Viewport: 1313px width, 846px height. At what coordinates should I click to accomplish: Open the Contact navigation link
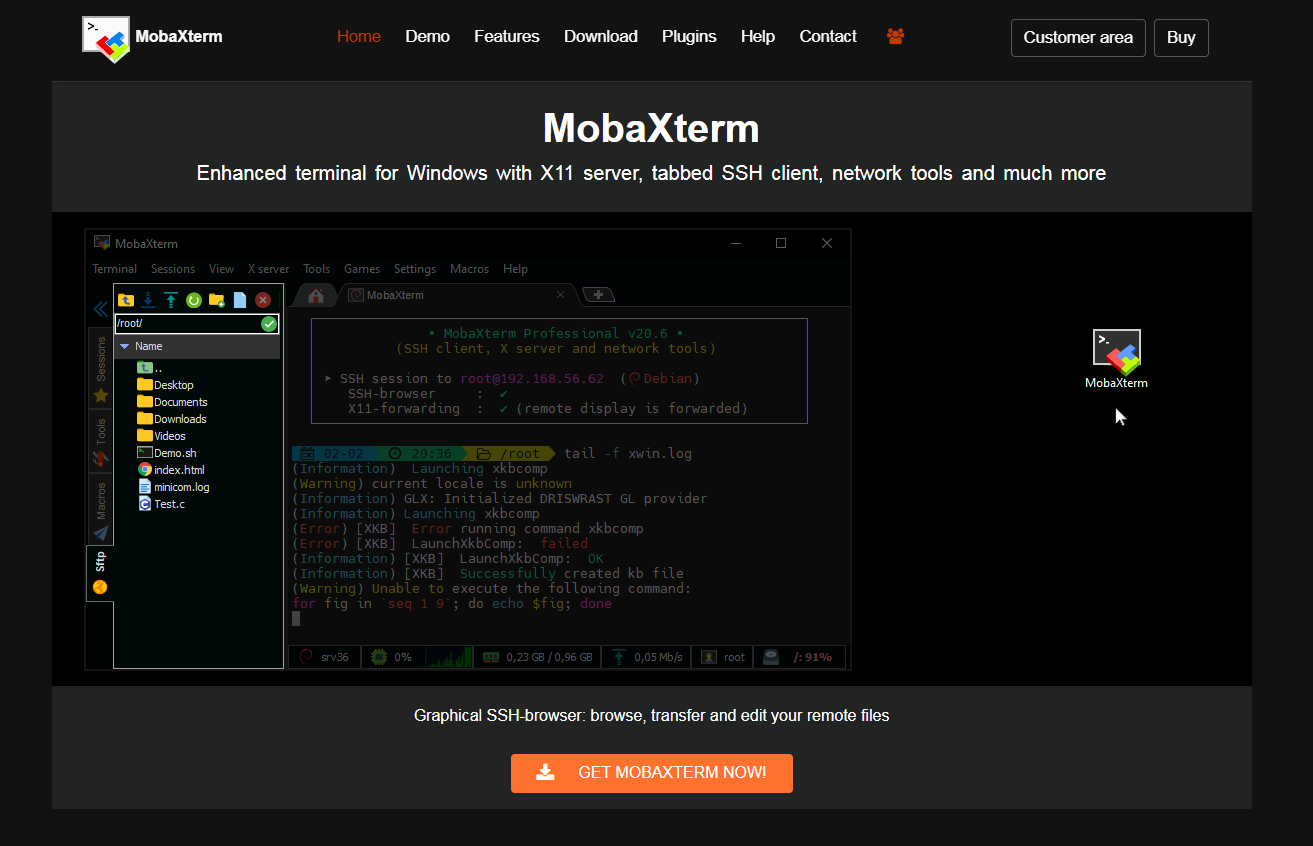coord(828,36)
